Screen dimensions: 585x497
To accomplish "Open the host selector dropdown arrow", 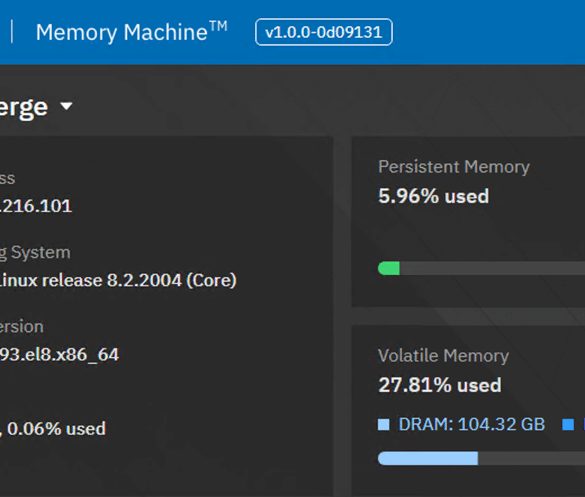I will (66, 106).
